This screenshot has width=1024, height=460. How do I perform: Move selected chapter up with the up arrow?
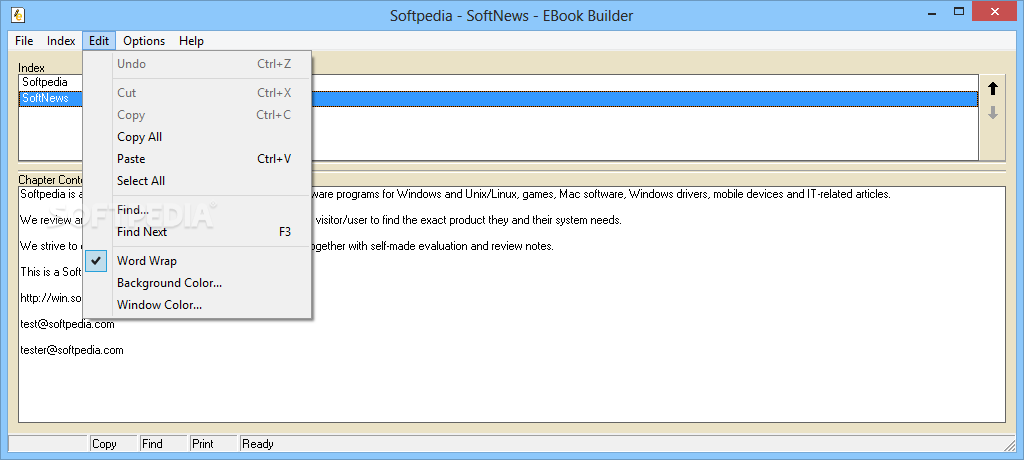click(993, 89)
